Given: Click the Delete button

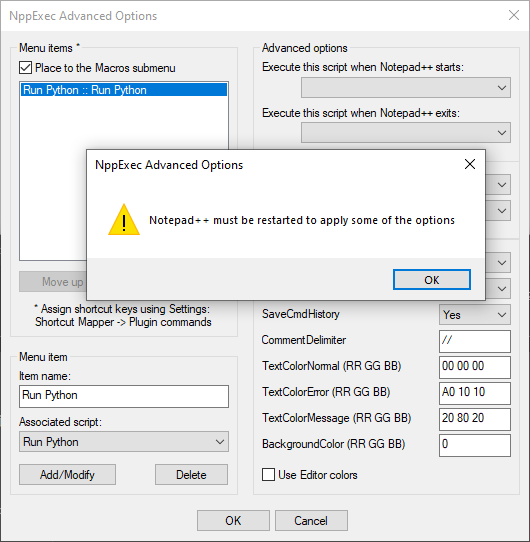Looking at the screenshot, I should 191,475.
